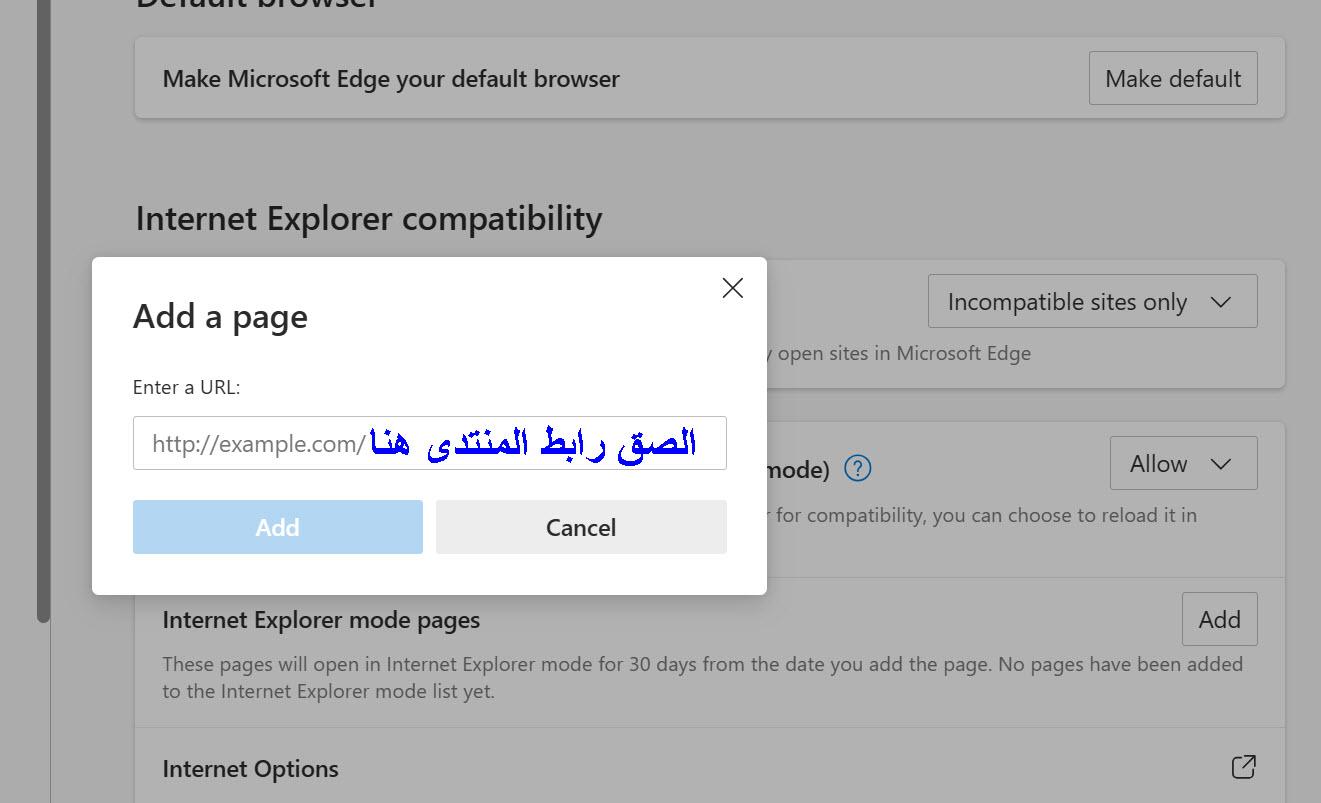This screenshot has width=1321, height=803.
Task: Expand the Allow dropdown
Action: (1182, 464)
